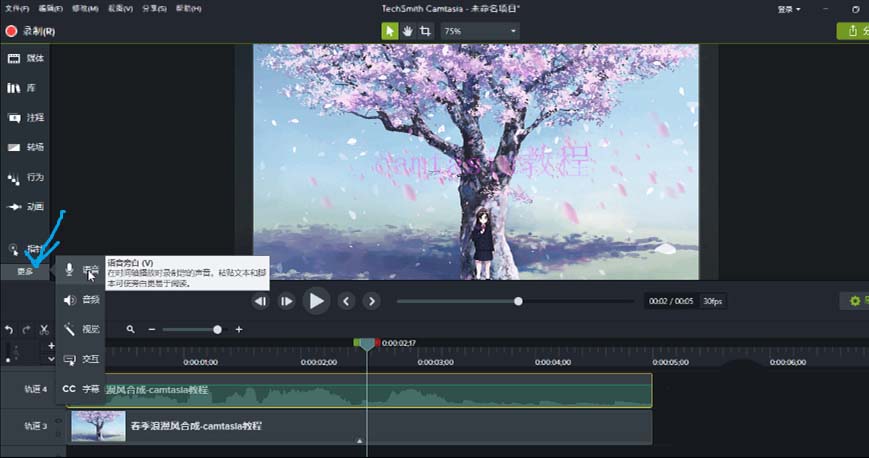This screenshot has width=869, height=458.
Task: Zoom in timeline with plus button
Action: tap(239, 329)
